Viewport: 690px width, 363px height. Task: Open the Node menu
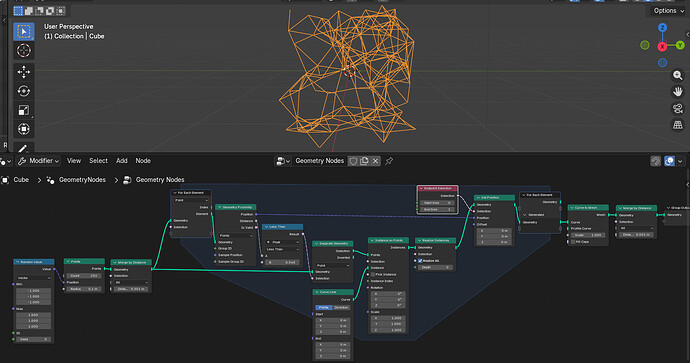click(143, 161)
